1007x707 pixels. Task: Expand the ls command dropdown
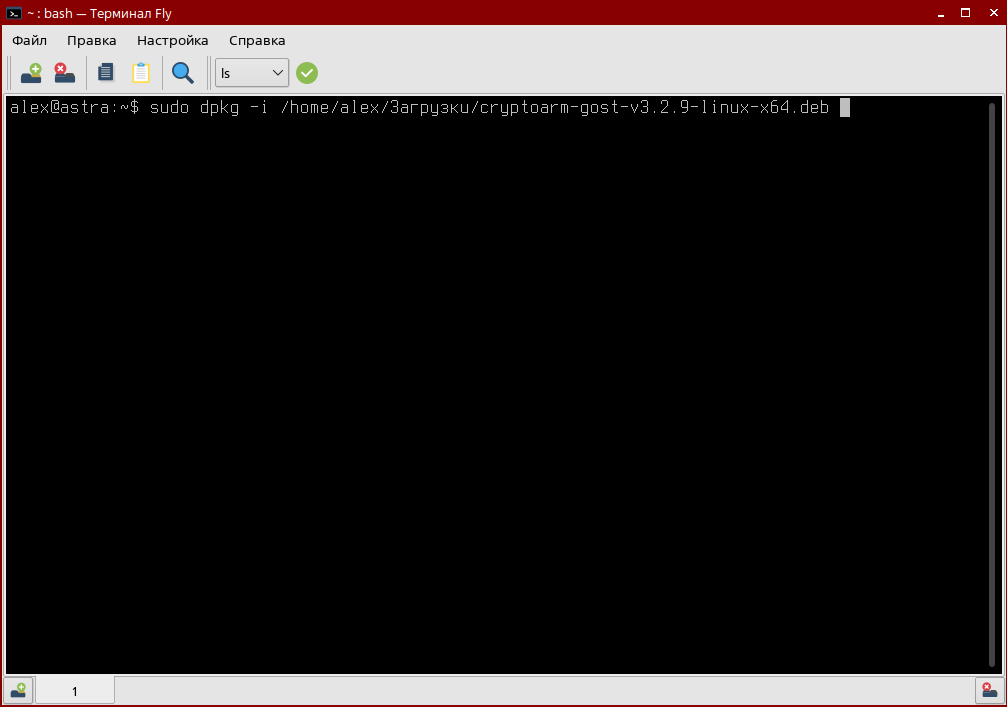point(279,72)
